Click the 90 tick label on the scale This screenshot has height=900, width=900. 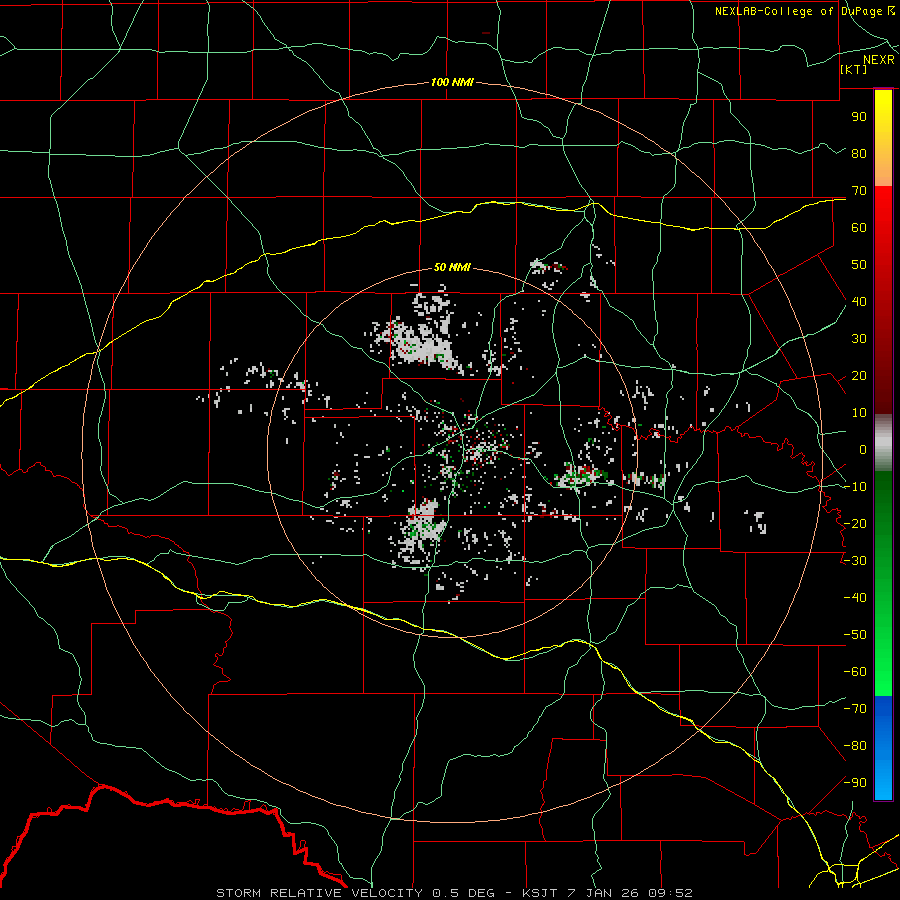[x=859, y=117]
